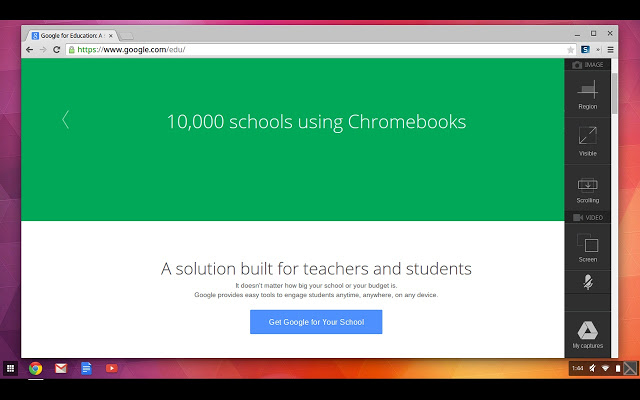This screenshot has height=400, width=640.
Task: Launch Gmail from the shelf
Action: 61,369
